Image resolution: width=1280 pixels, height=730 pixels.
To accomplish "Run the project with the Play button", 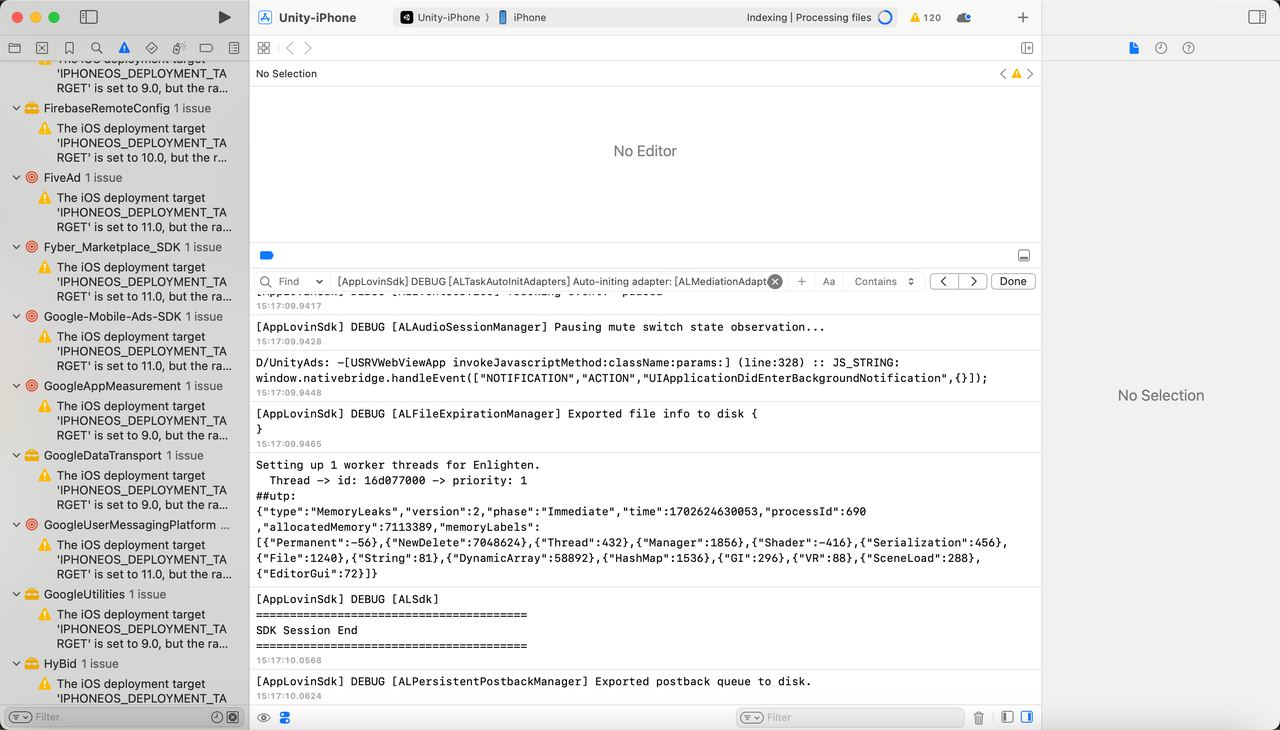I will point(224,17).
